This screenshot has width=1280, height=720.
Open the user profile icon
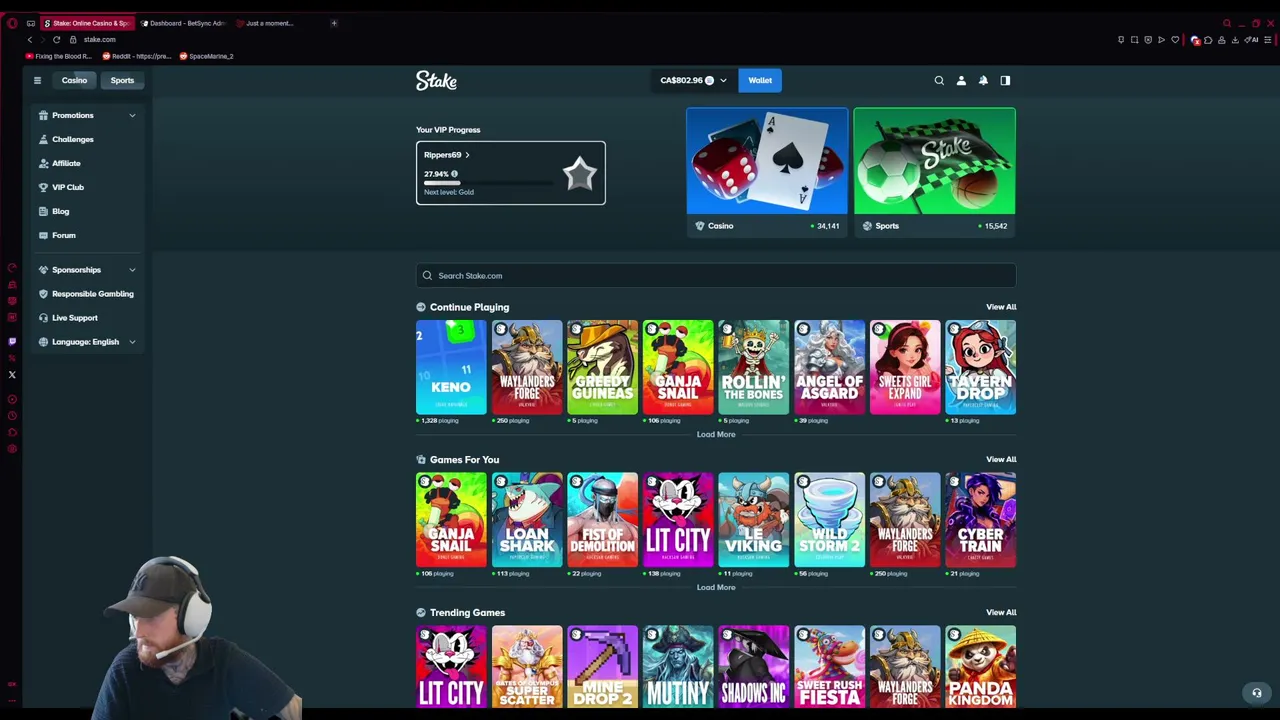coord(961,80)
